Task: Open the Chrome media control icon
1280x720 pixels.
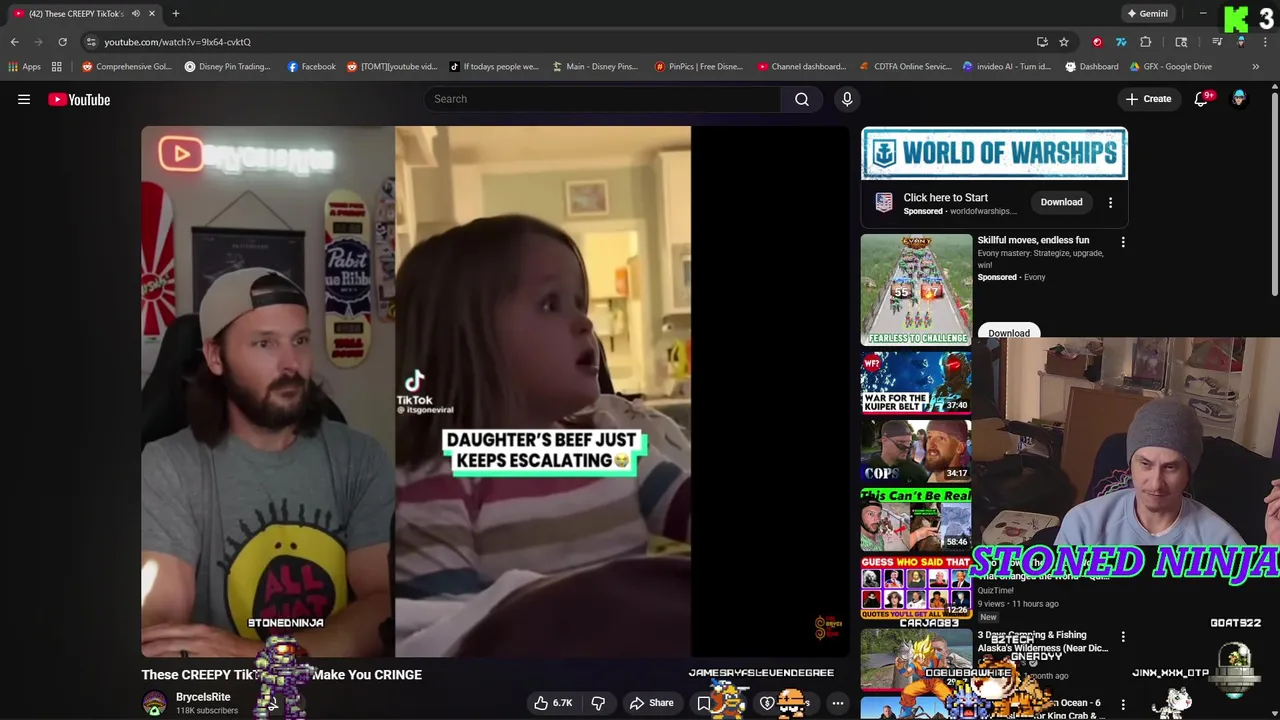Action: click(x=1217, y=42)
